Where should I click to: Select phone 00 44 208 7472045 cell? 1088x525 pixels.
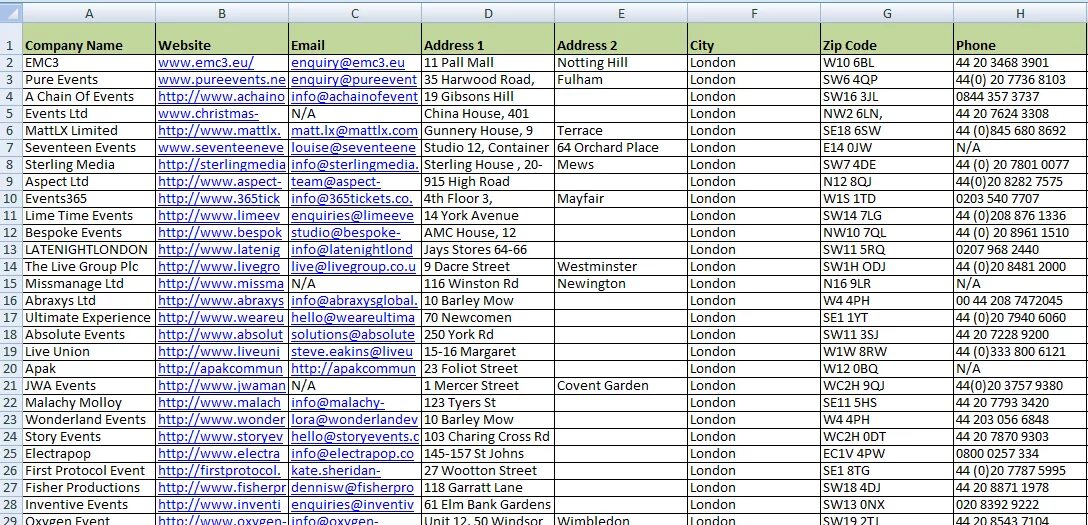(x=1020, y=300)
